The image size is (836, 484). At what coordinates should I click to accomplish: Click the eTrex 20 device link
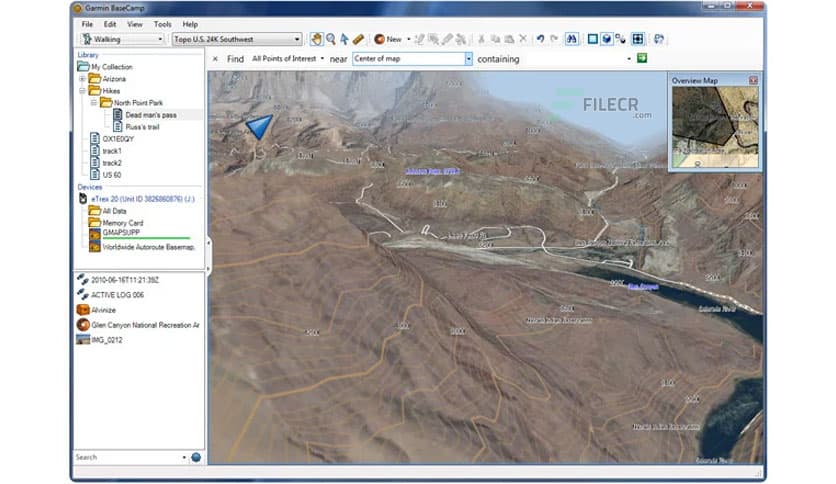143,199
